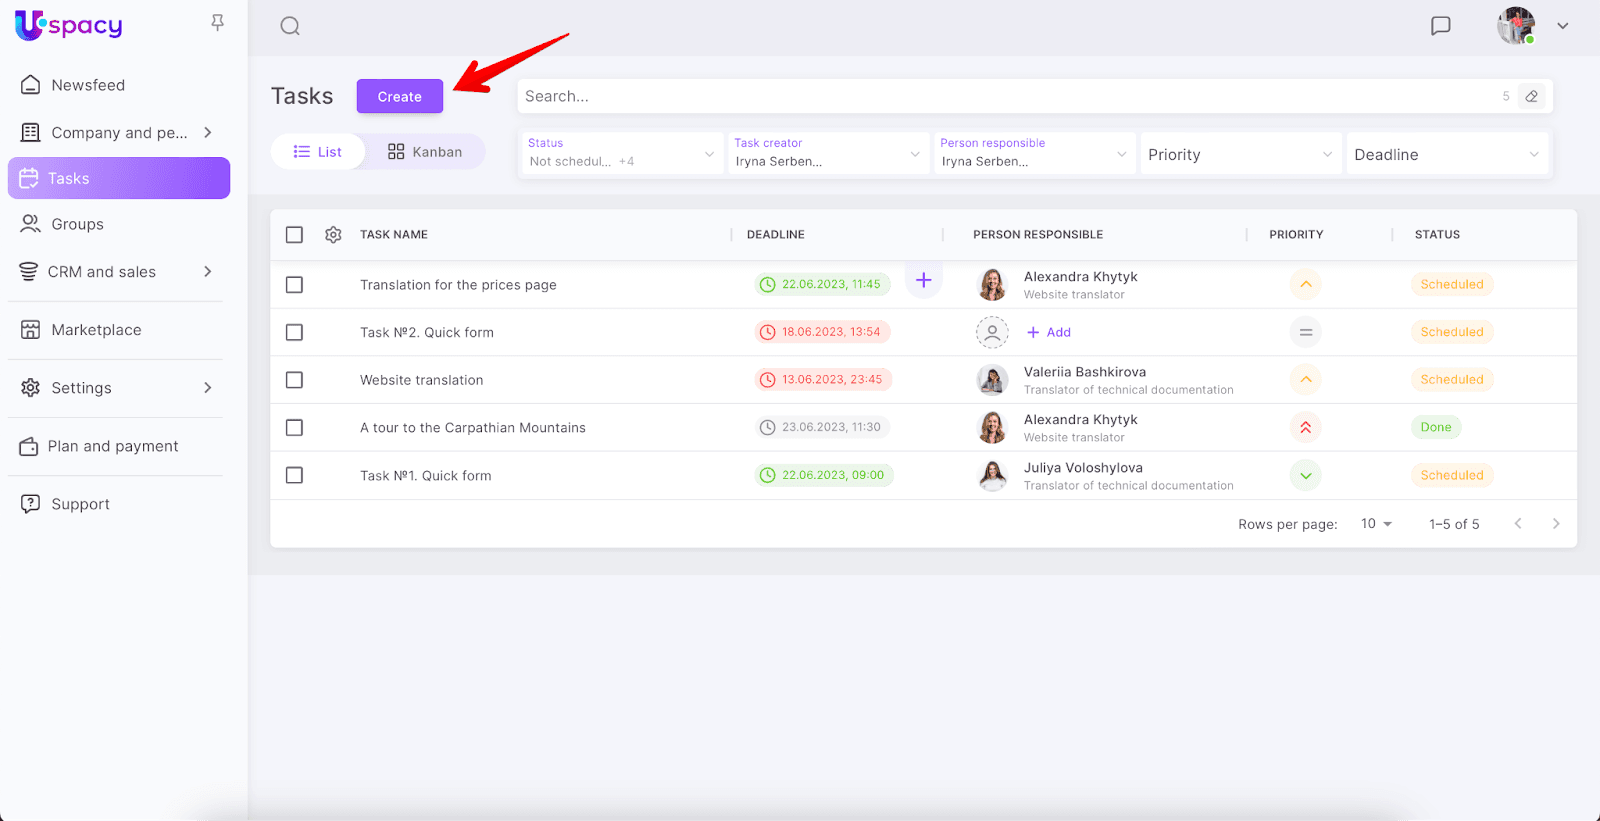
Task: Pin the sidebar with the pin icon
Action: click(x=217, y=23)
